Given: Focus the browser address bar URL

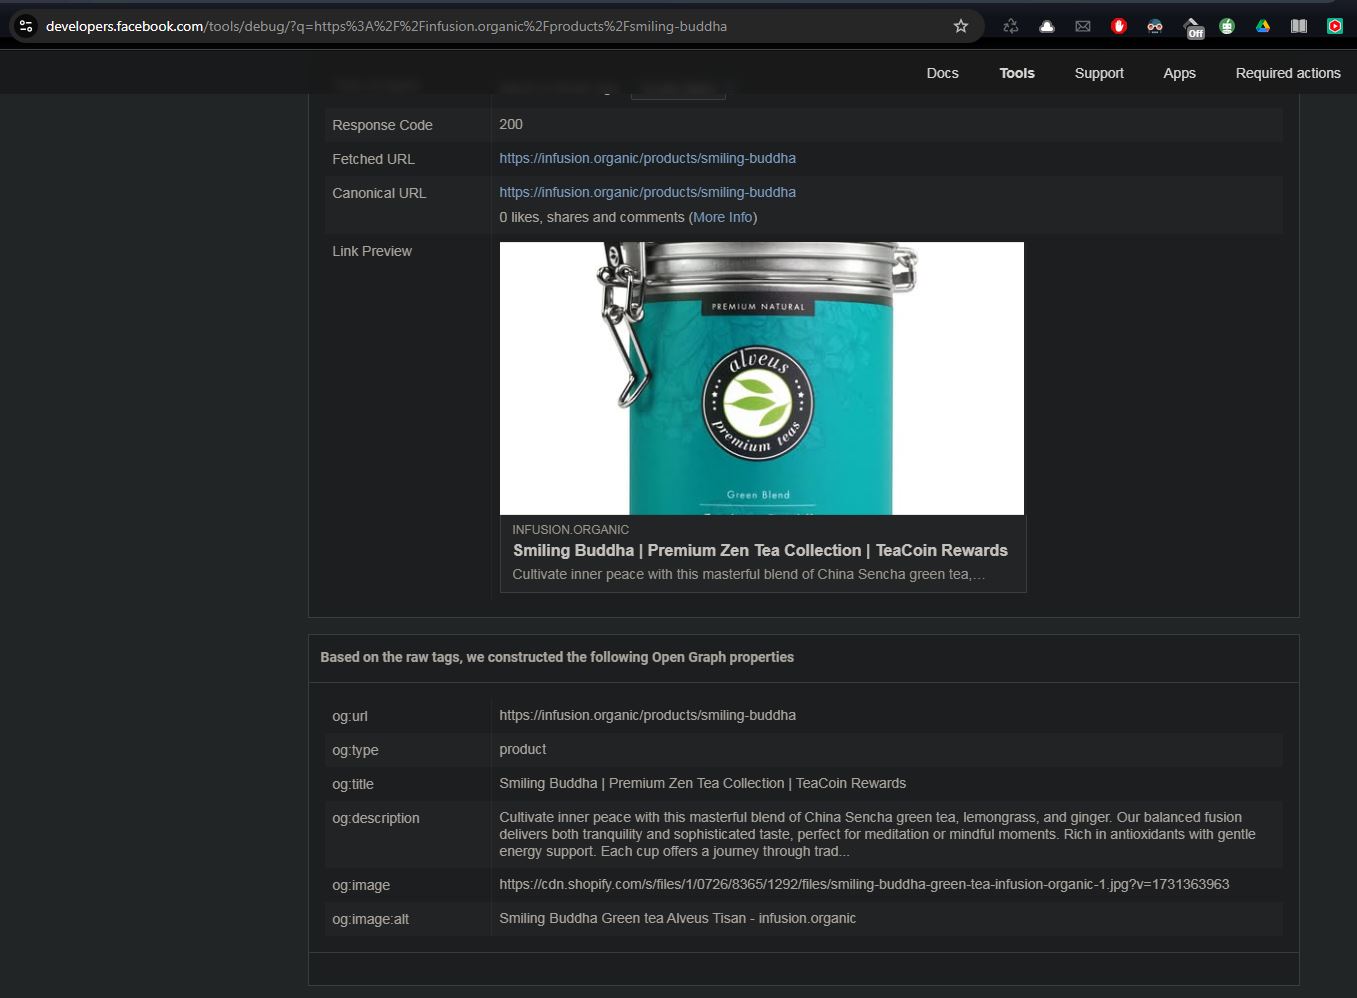Looking at the screenshot, I should coord(386,26).
